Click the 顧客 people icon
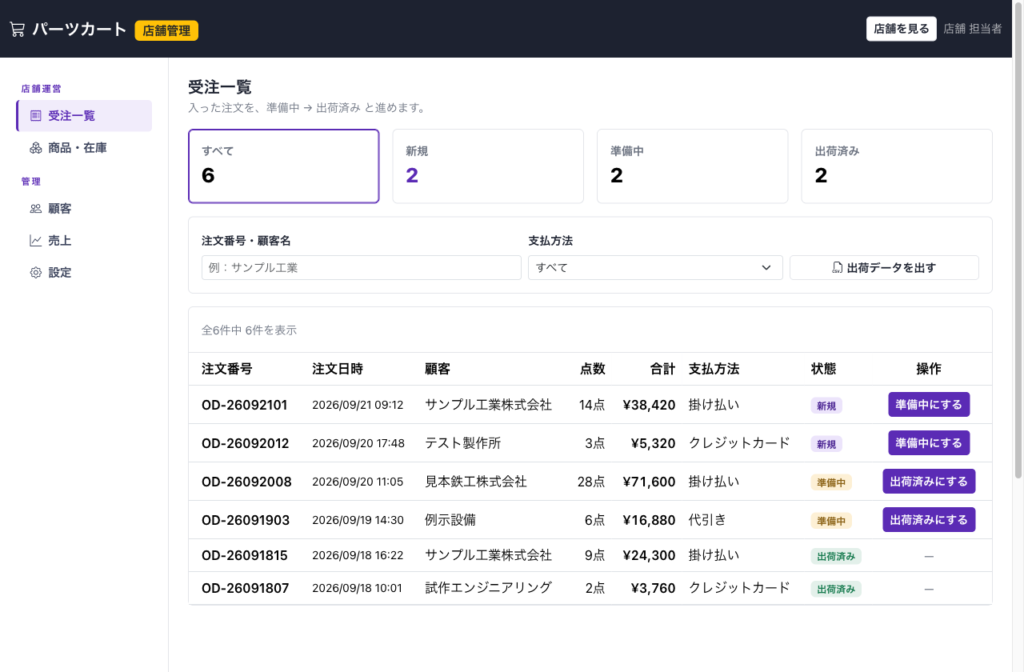Viewport: 1024px width, 672px height. (35, 208)
